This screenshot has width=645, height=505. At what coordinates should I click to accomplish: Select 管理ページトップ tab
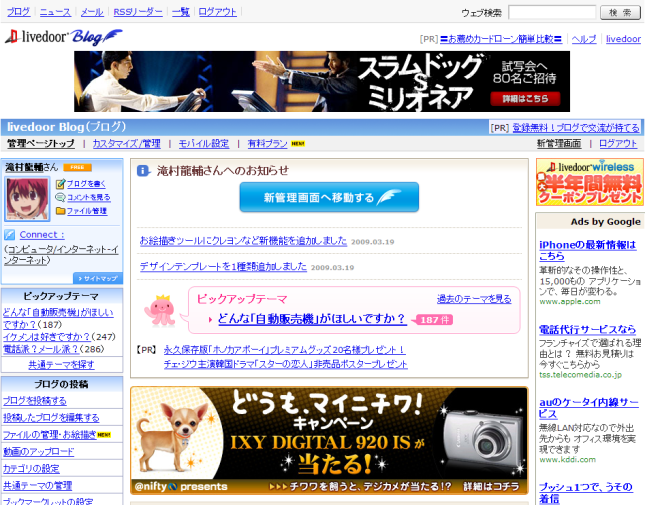tap(41, 144)
